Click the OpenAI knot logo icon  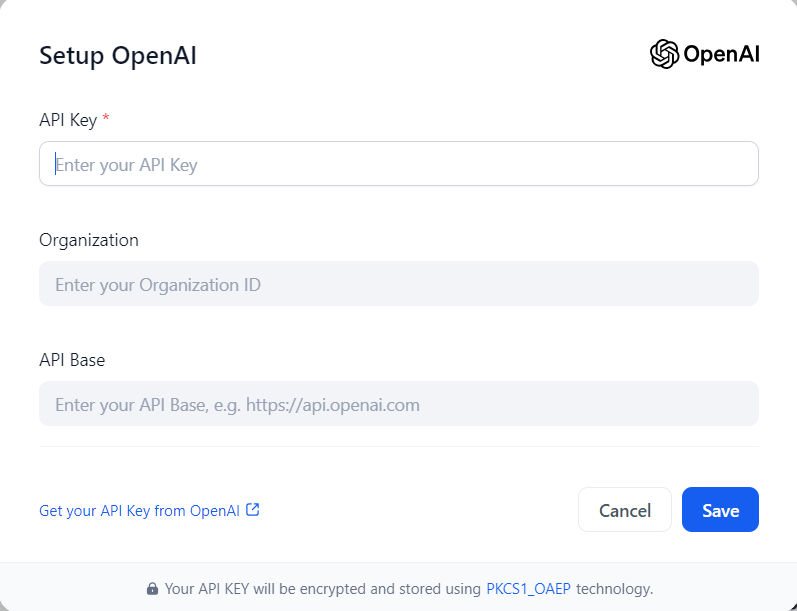[664, 54]
